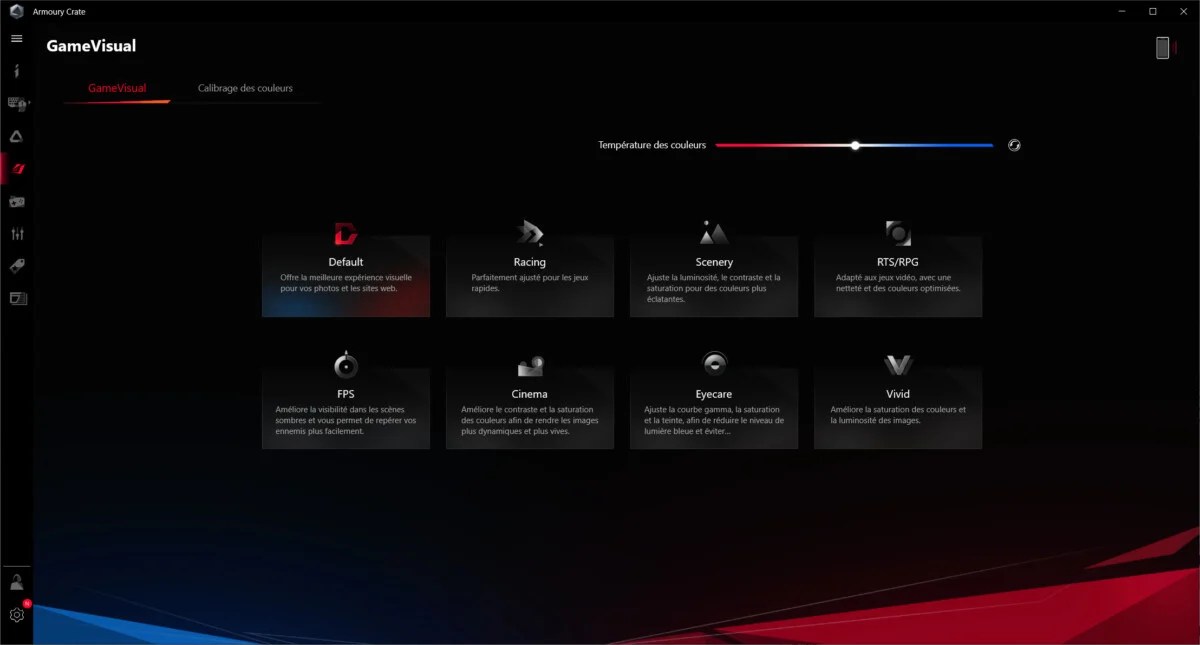Switch to the GameVisual tab
1200x645 pixels.
click(117, 88)
